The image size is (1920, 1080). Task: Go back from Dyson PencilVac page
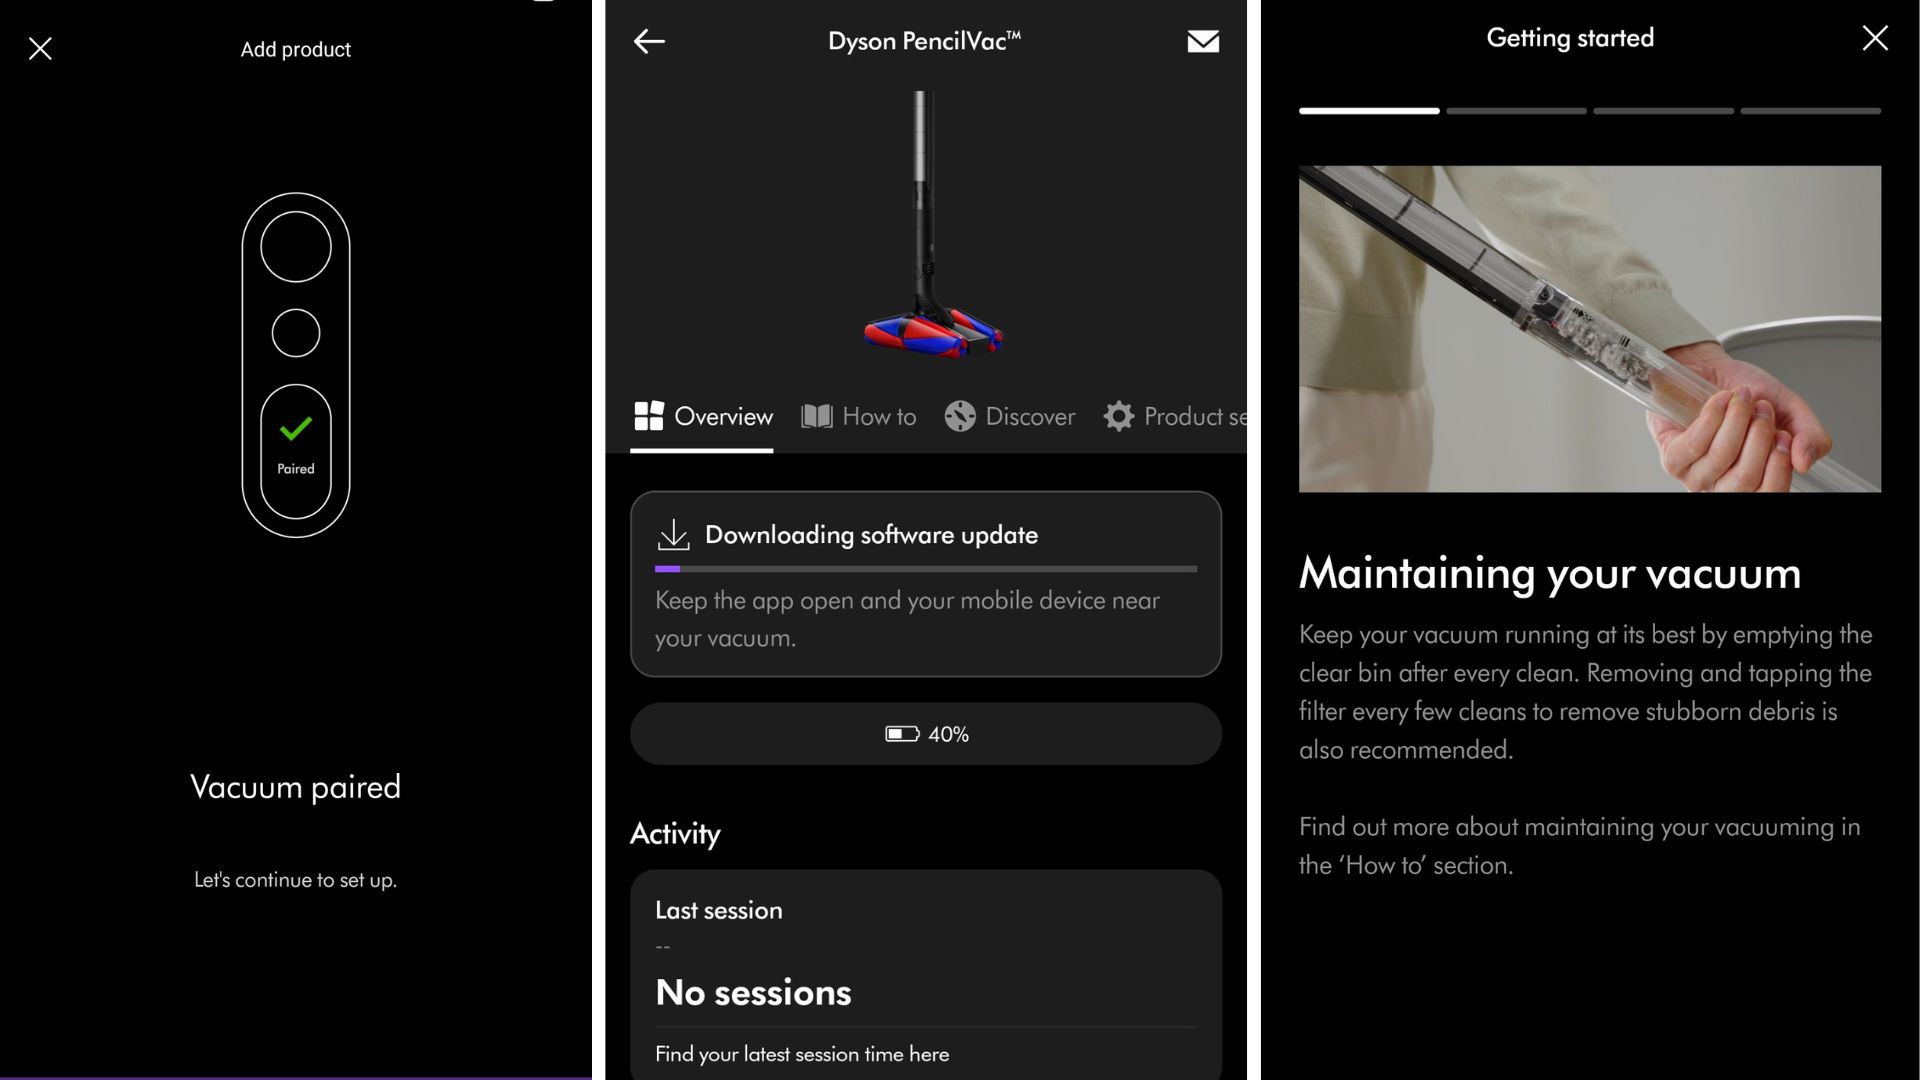(649, 41)
